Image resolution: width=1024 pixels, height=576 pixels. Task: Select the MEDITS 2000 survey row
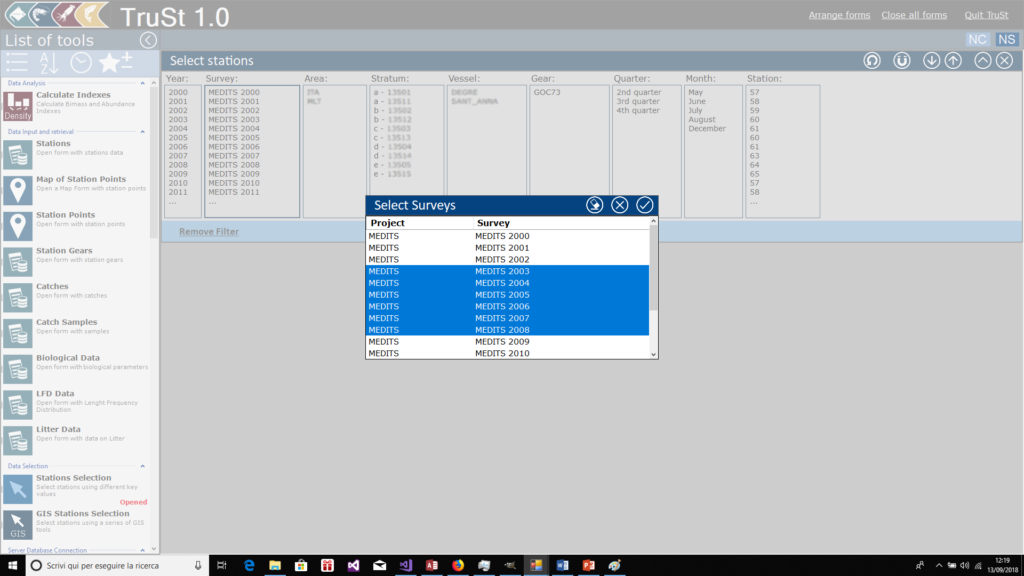click(507, 236)
